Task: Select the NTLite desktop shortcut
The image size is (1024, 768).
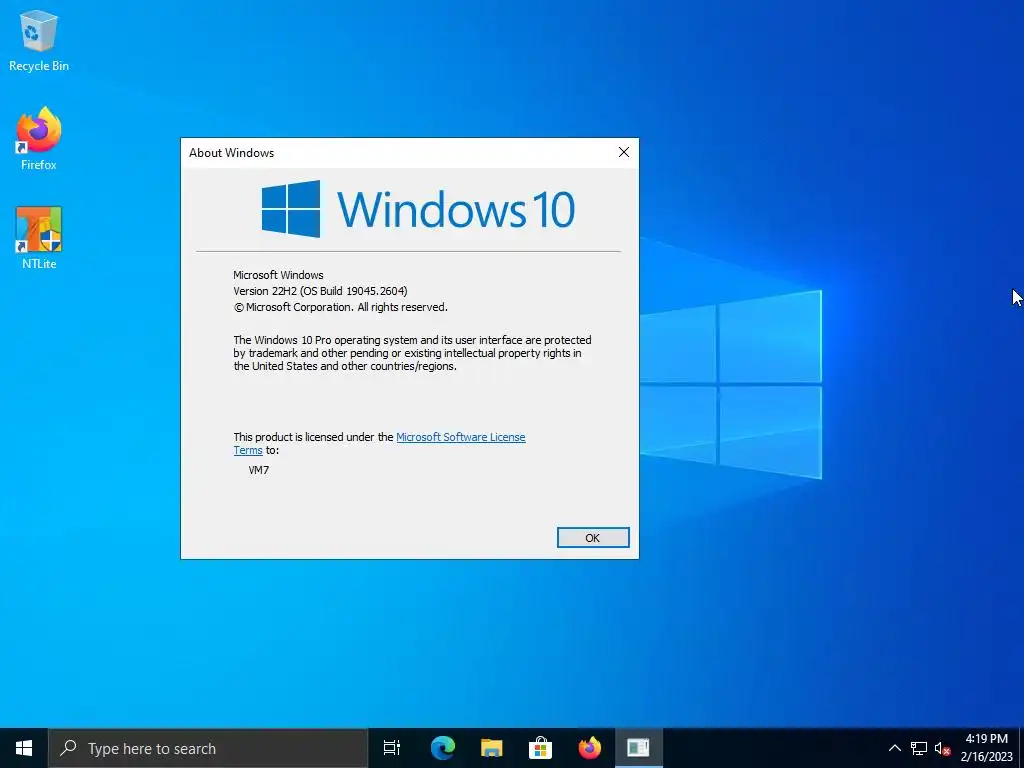Action: click(39, 238)
